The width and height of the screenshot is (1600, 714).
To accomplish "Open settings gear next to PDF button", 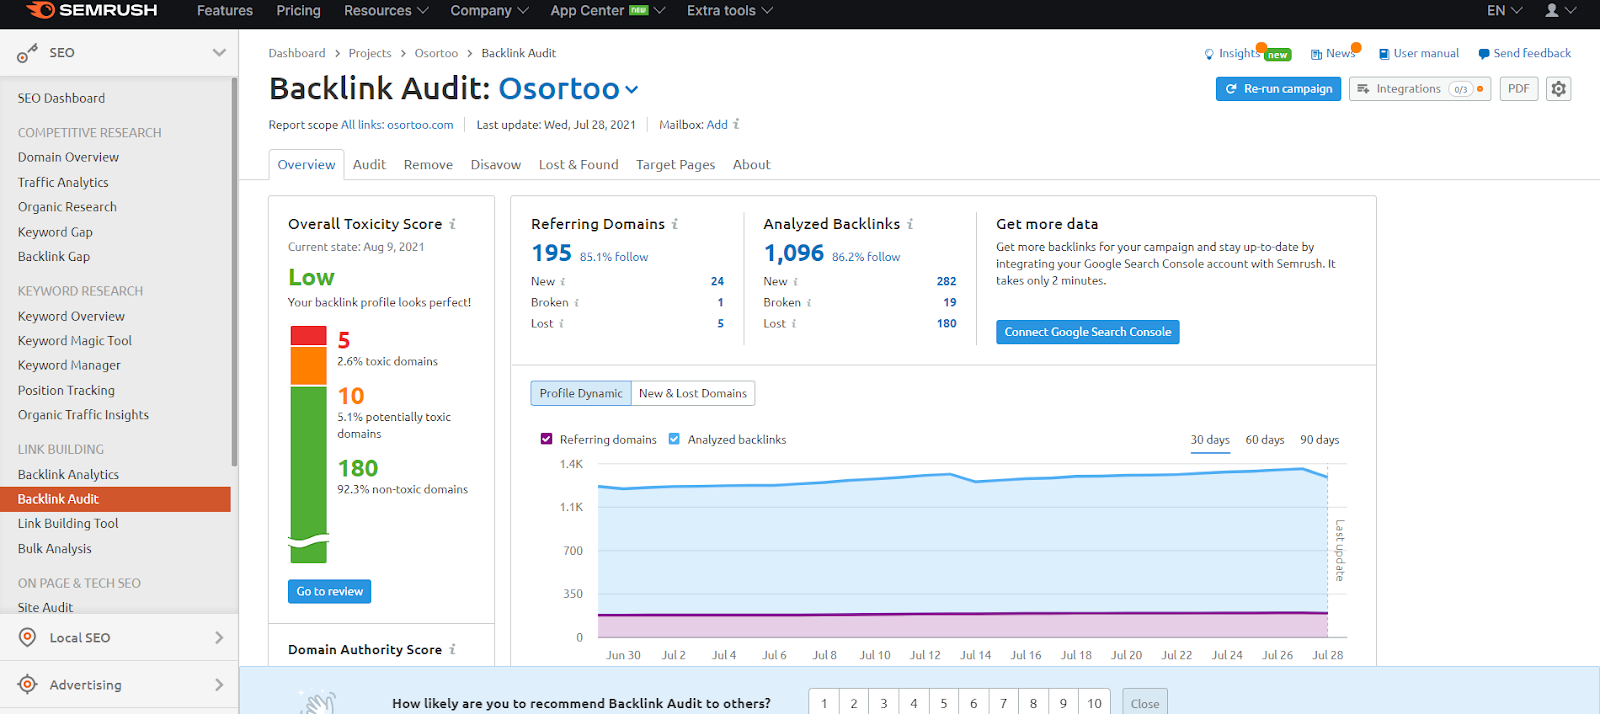I will coord(1558,89).
